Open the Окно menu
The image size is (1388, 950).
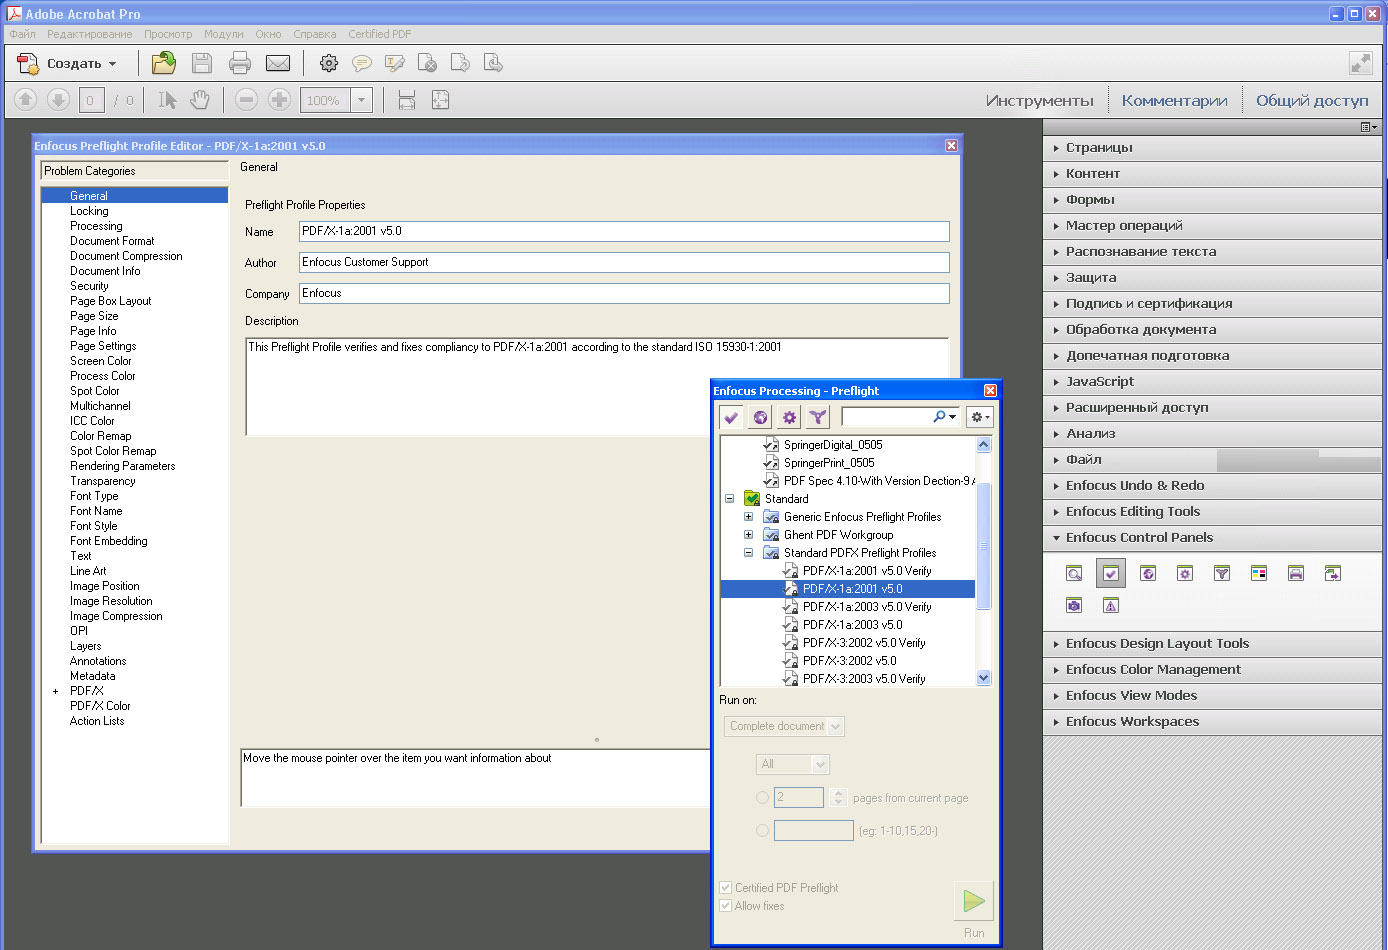click(268, 34)
